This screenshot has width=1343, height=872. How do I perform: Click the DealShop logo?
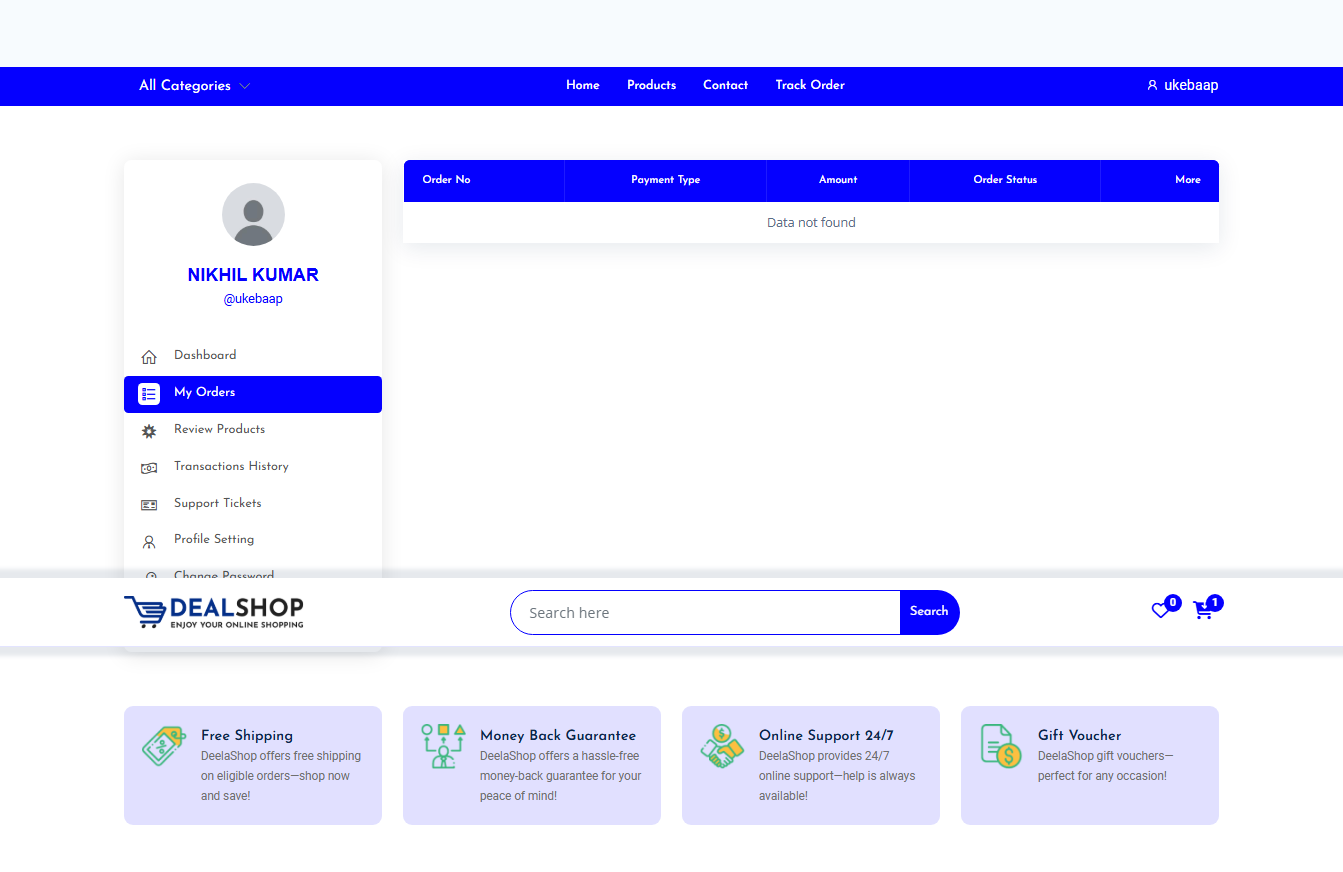pyautogui.click(x=214, y=612)
